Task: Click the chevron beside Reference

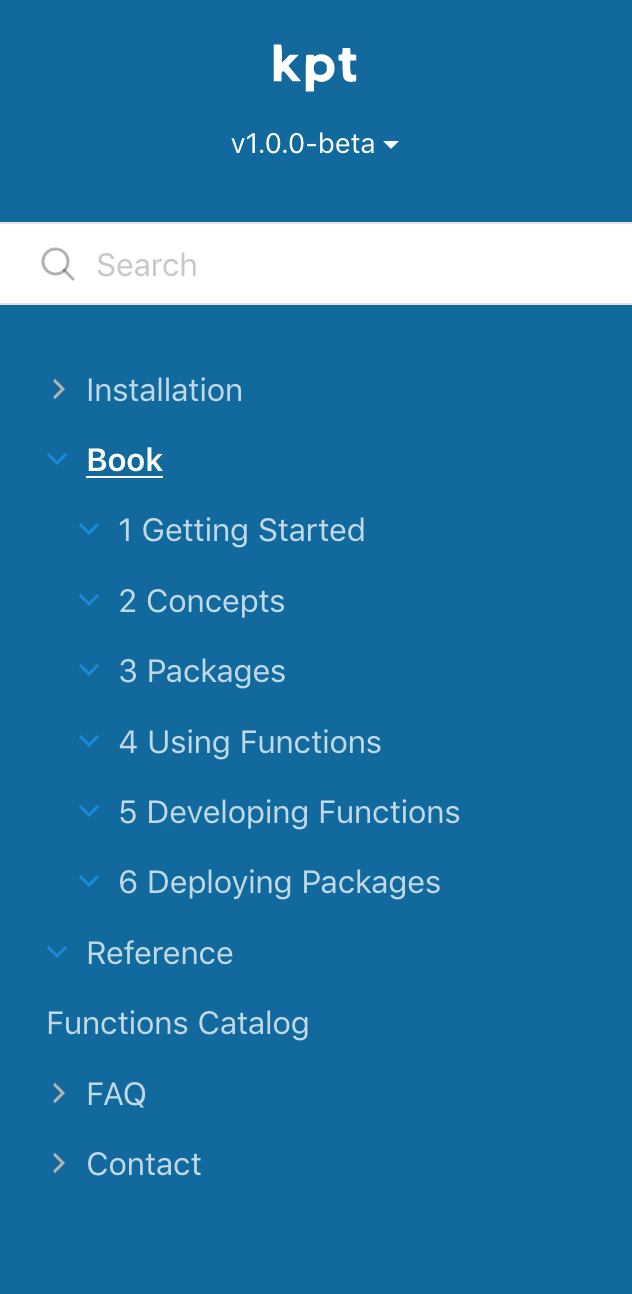Action: (57, 952)
